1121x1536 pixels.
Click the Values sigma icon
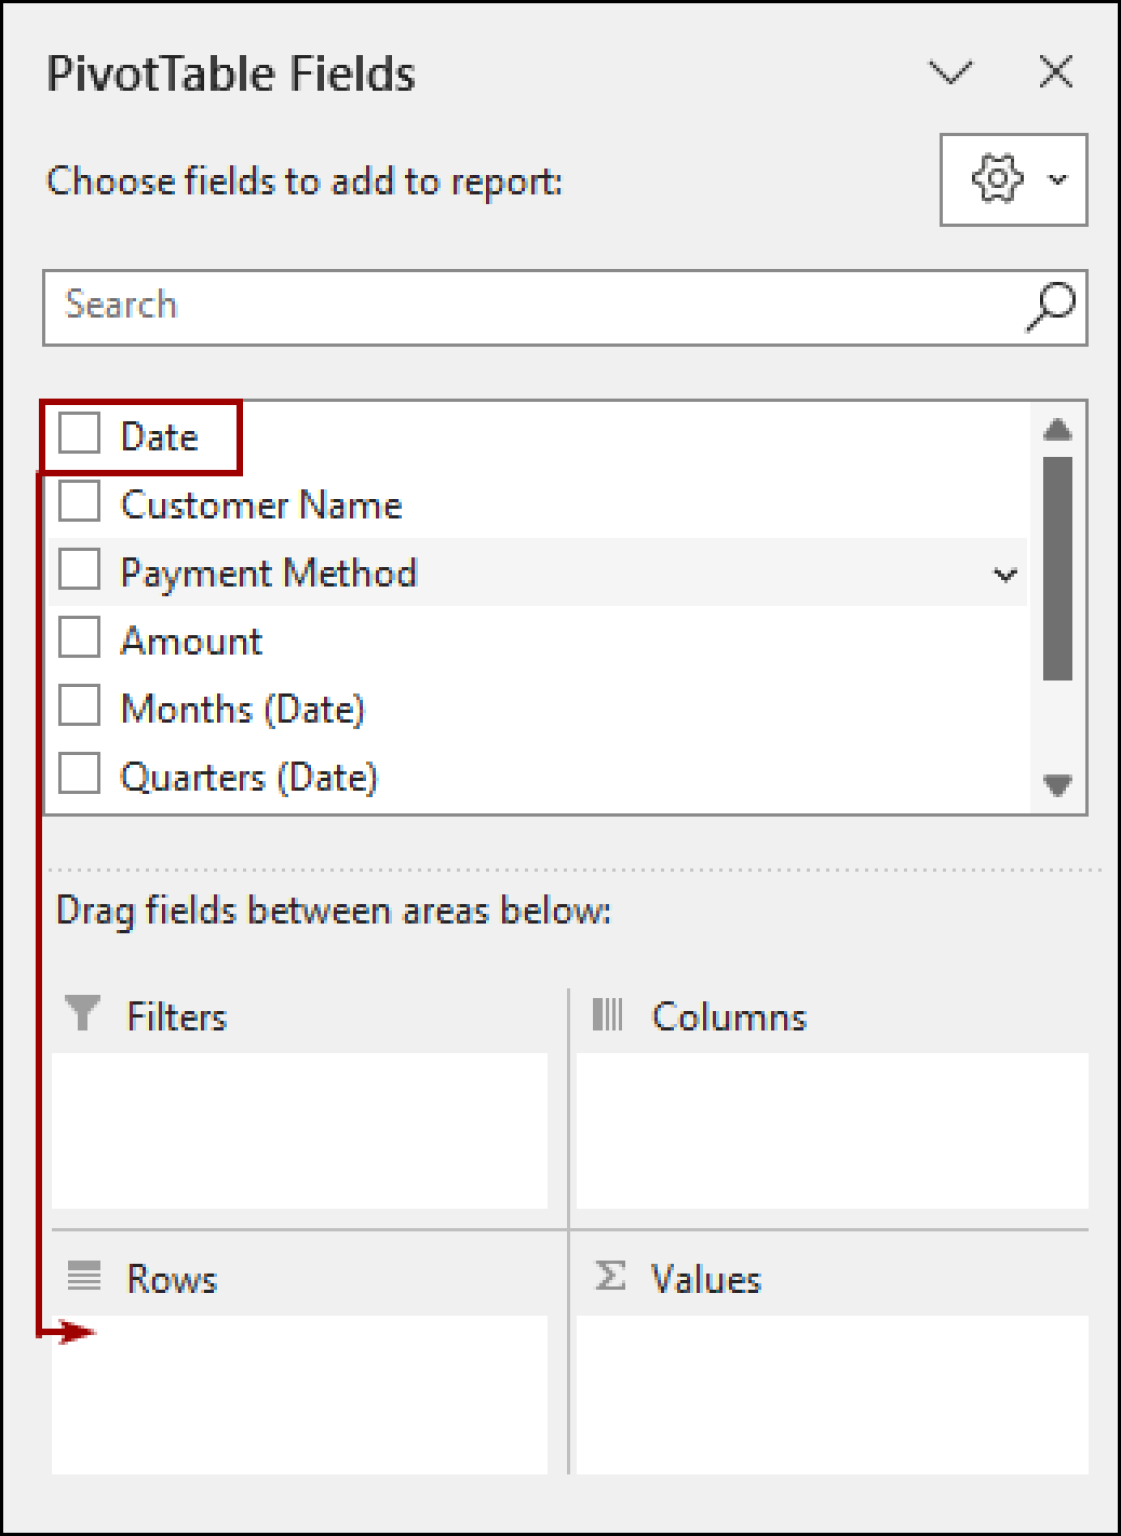(x=609, y=1277)
